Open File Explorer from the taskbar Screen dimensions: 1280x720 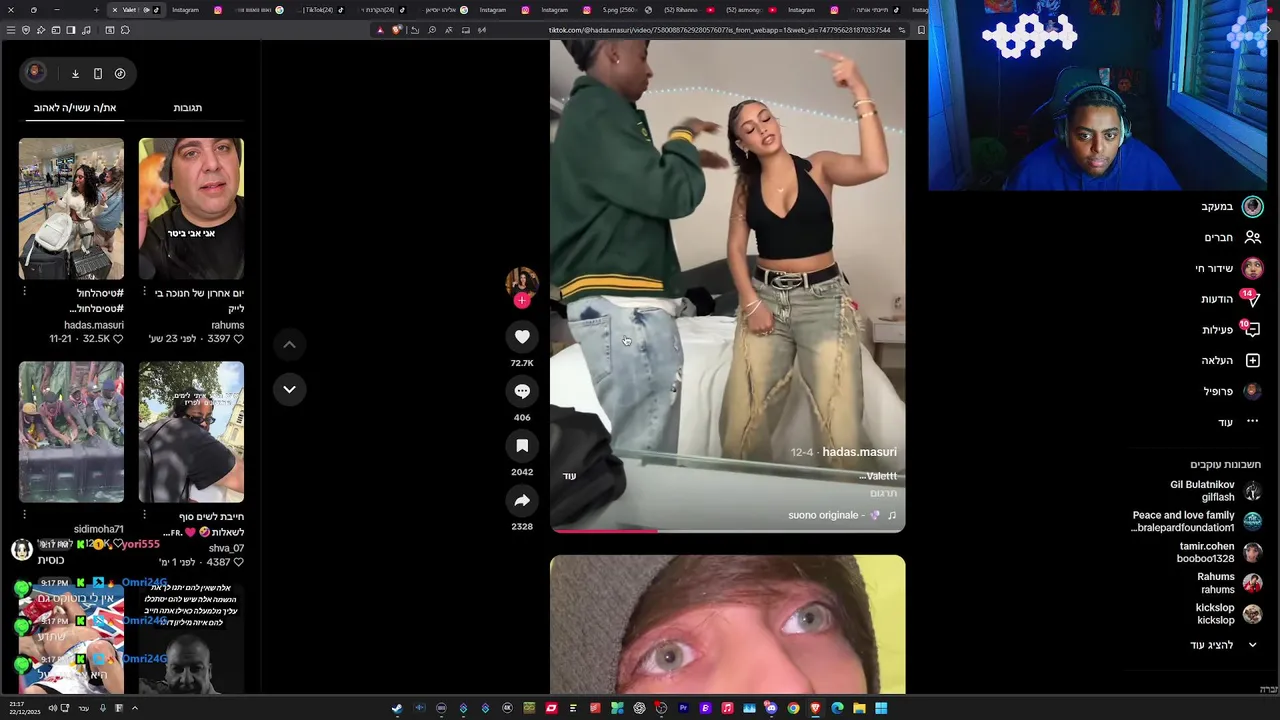click(859, 708)
